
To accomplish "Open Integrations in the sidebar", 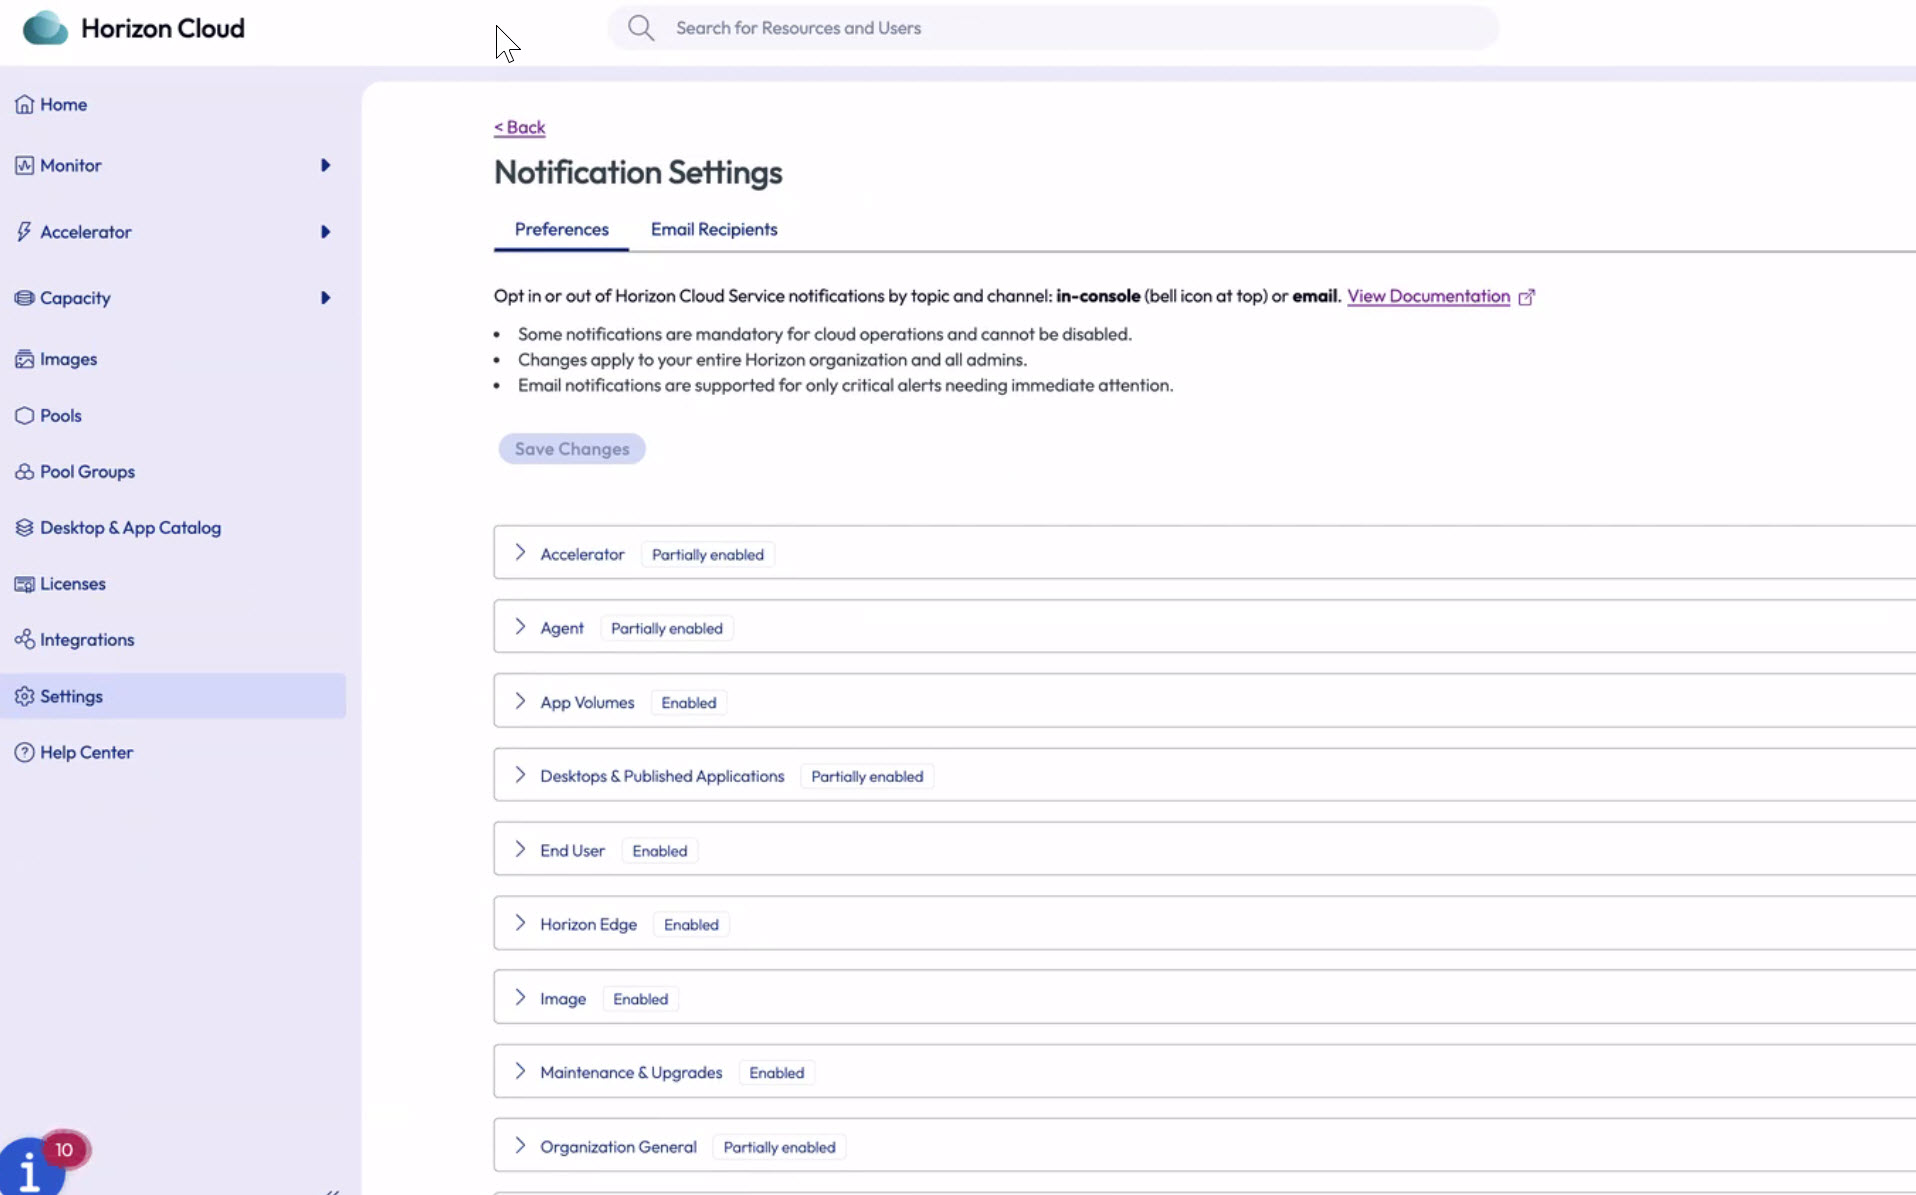I will click(x=86, y=640).
